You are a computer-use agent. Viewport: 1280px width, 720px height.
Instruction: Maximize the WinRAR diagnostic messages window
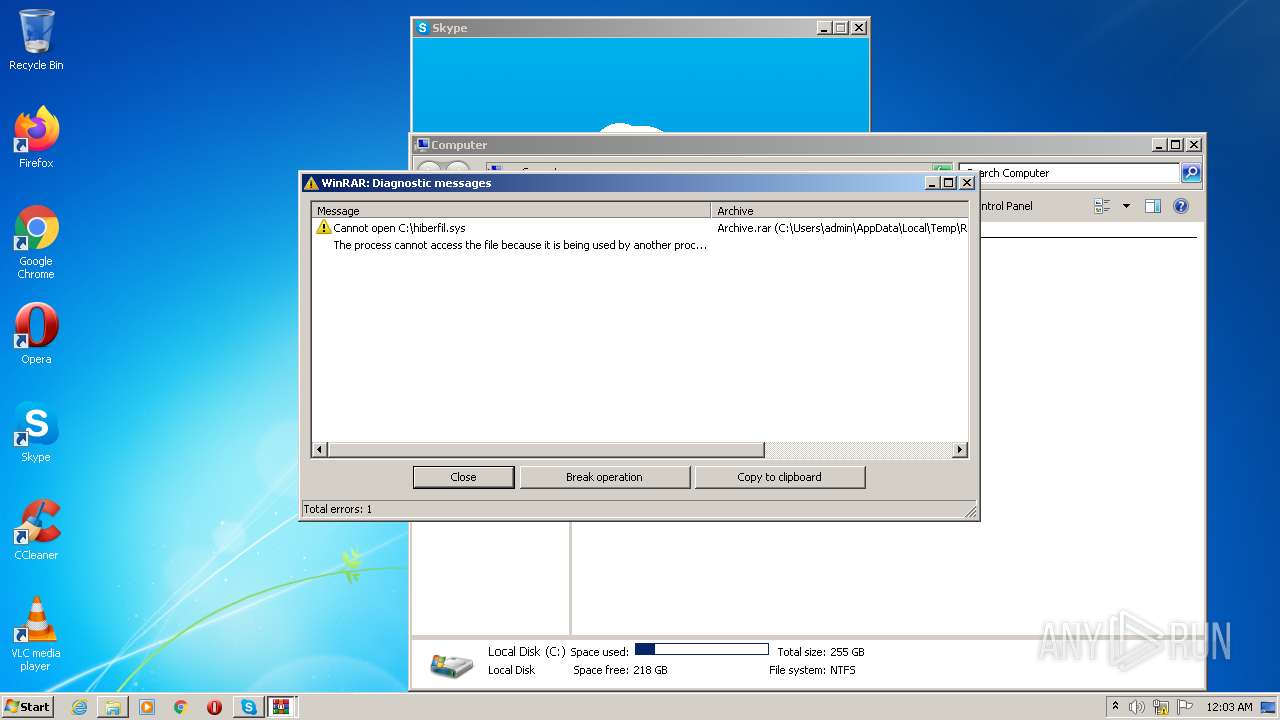(949, 183)
